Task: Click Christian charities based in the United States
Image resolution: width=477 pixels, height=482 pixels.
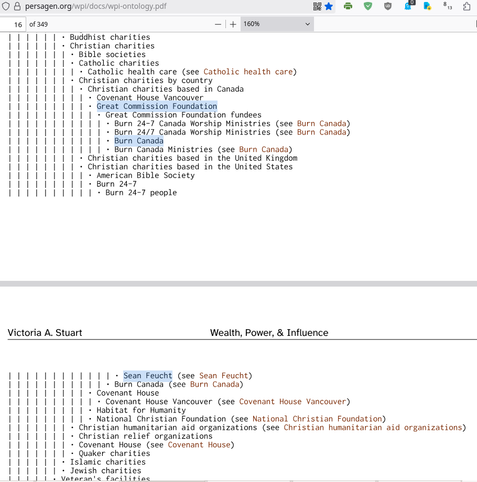Action: (x=190, y=167)
